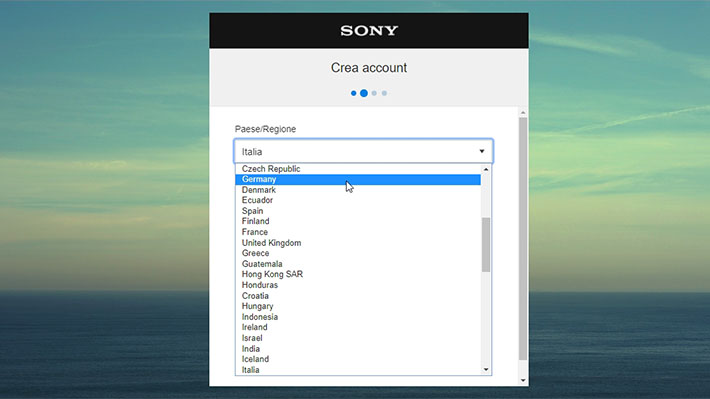Select Greece from the country list
The image size is (710, 399).
[358, 253]
